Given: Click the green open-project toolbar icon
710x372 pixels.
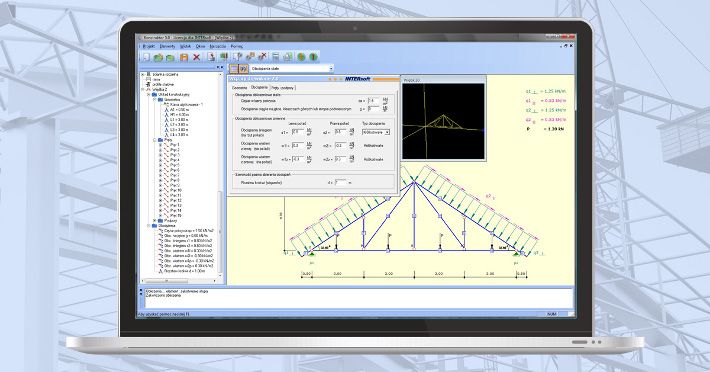Looking at the screenshot, I should pyautogui.click(x=158, y=57).
